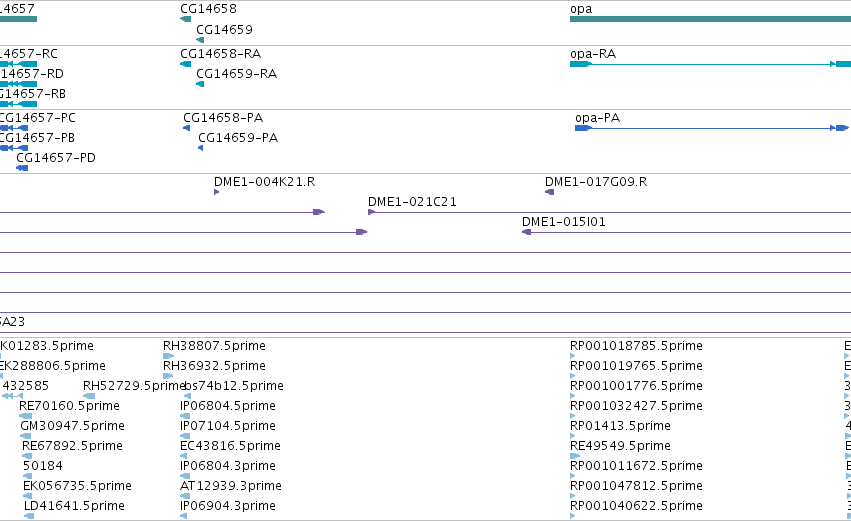Click protein CG14657-PD
851x521 pixels.
pyautogui.click(x=56, y=158)
